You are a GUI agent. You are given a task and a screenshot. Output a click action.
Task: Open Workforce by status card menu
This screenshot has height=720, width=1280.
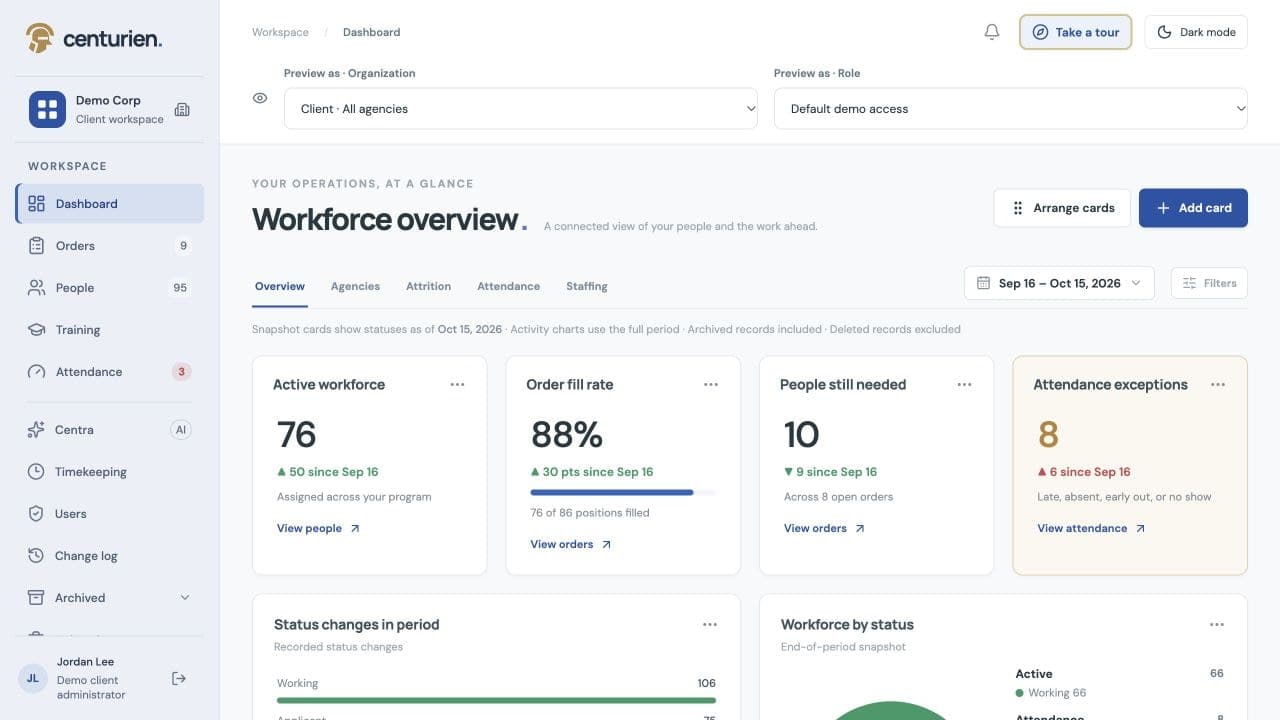click(x=1217, y=625)
